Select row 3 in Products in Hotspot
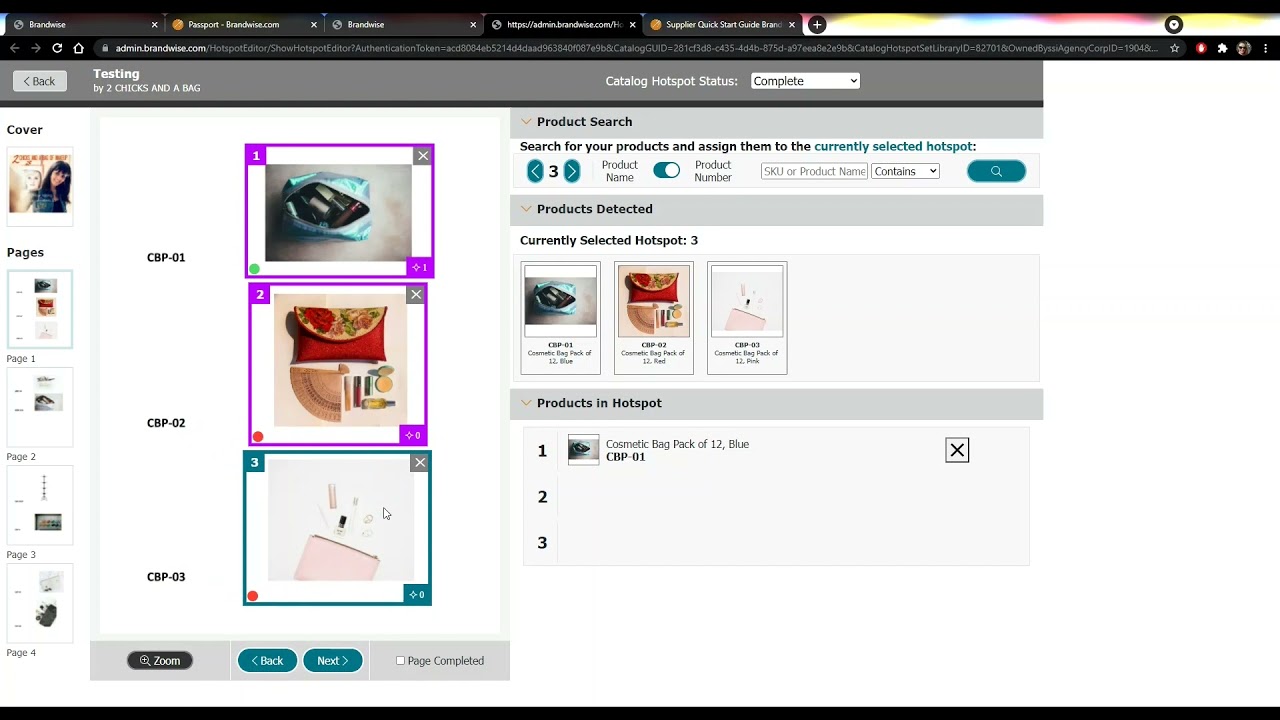Image resolution: width=1280 pixels, height=720 pixels. [776, 543]
